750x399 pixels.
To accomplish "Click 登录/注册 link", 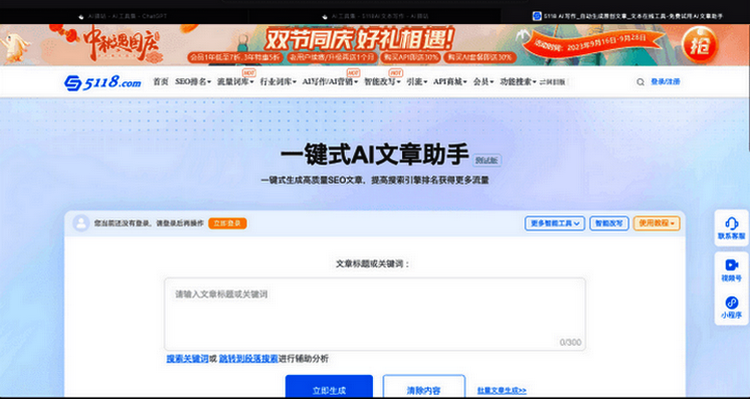I will 665,82.
